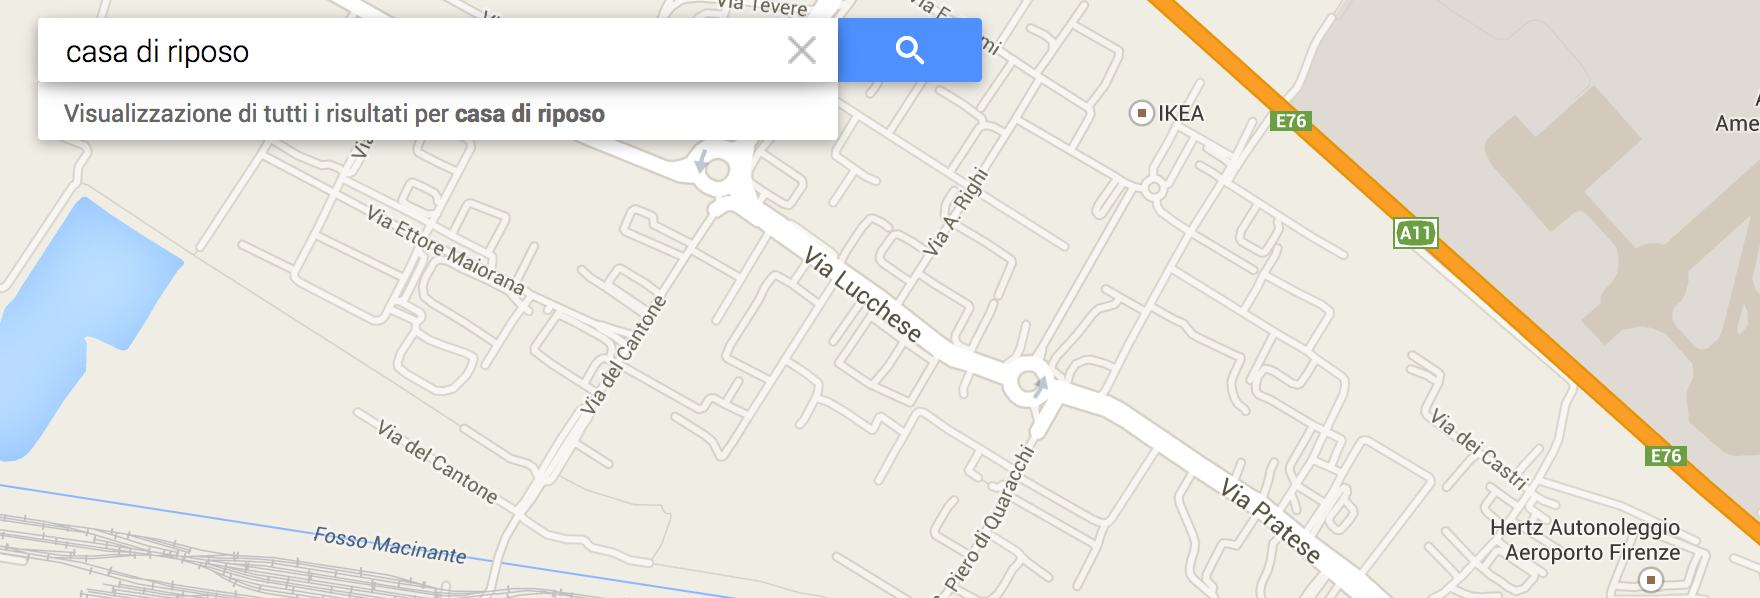Click the Fosso Macinante waterway label
This screenshot has width=1760, height=598.
pos(390,545)
